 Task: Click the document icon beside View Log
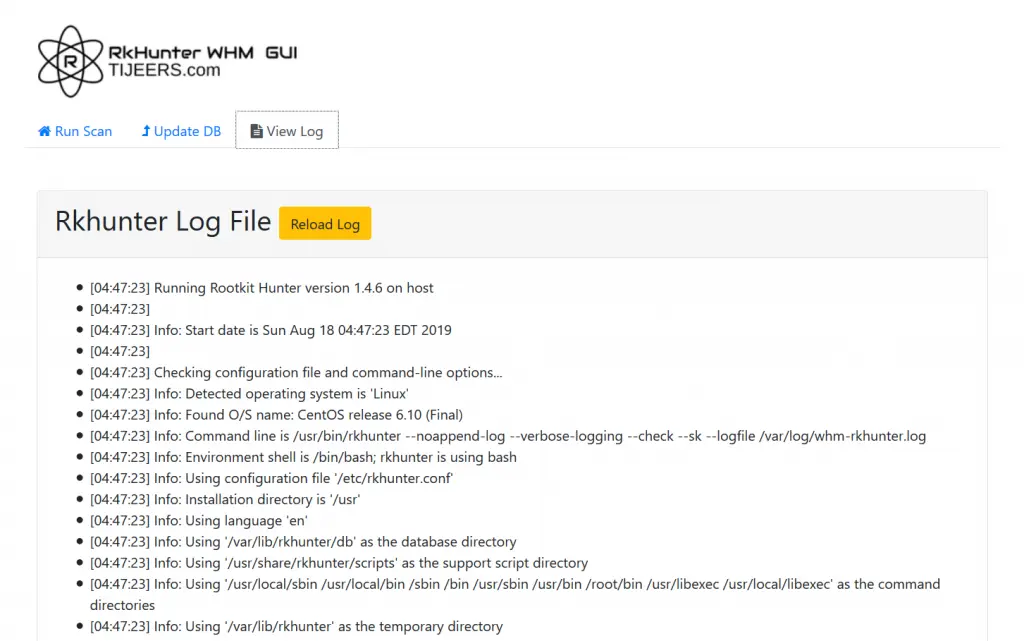point(256,131)
